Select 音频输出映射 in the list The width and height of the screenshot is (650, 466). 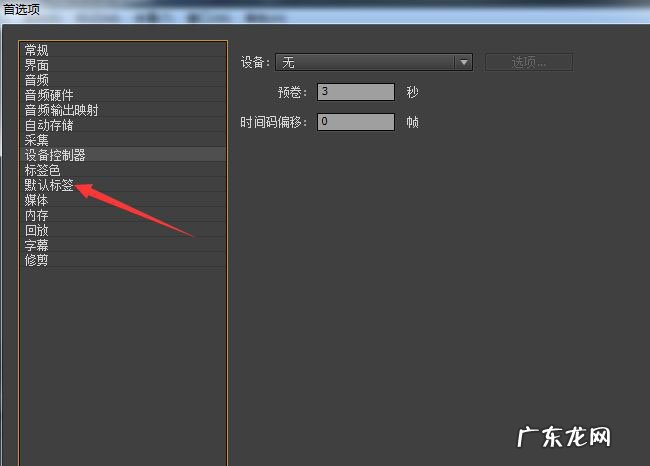[x=123, y=110]
